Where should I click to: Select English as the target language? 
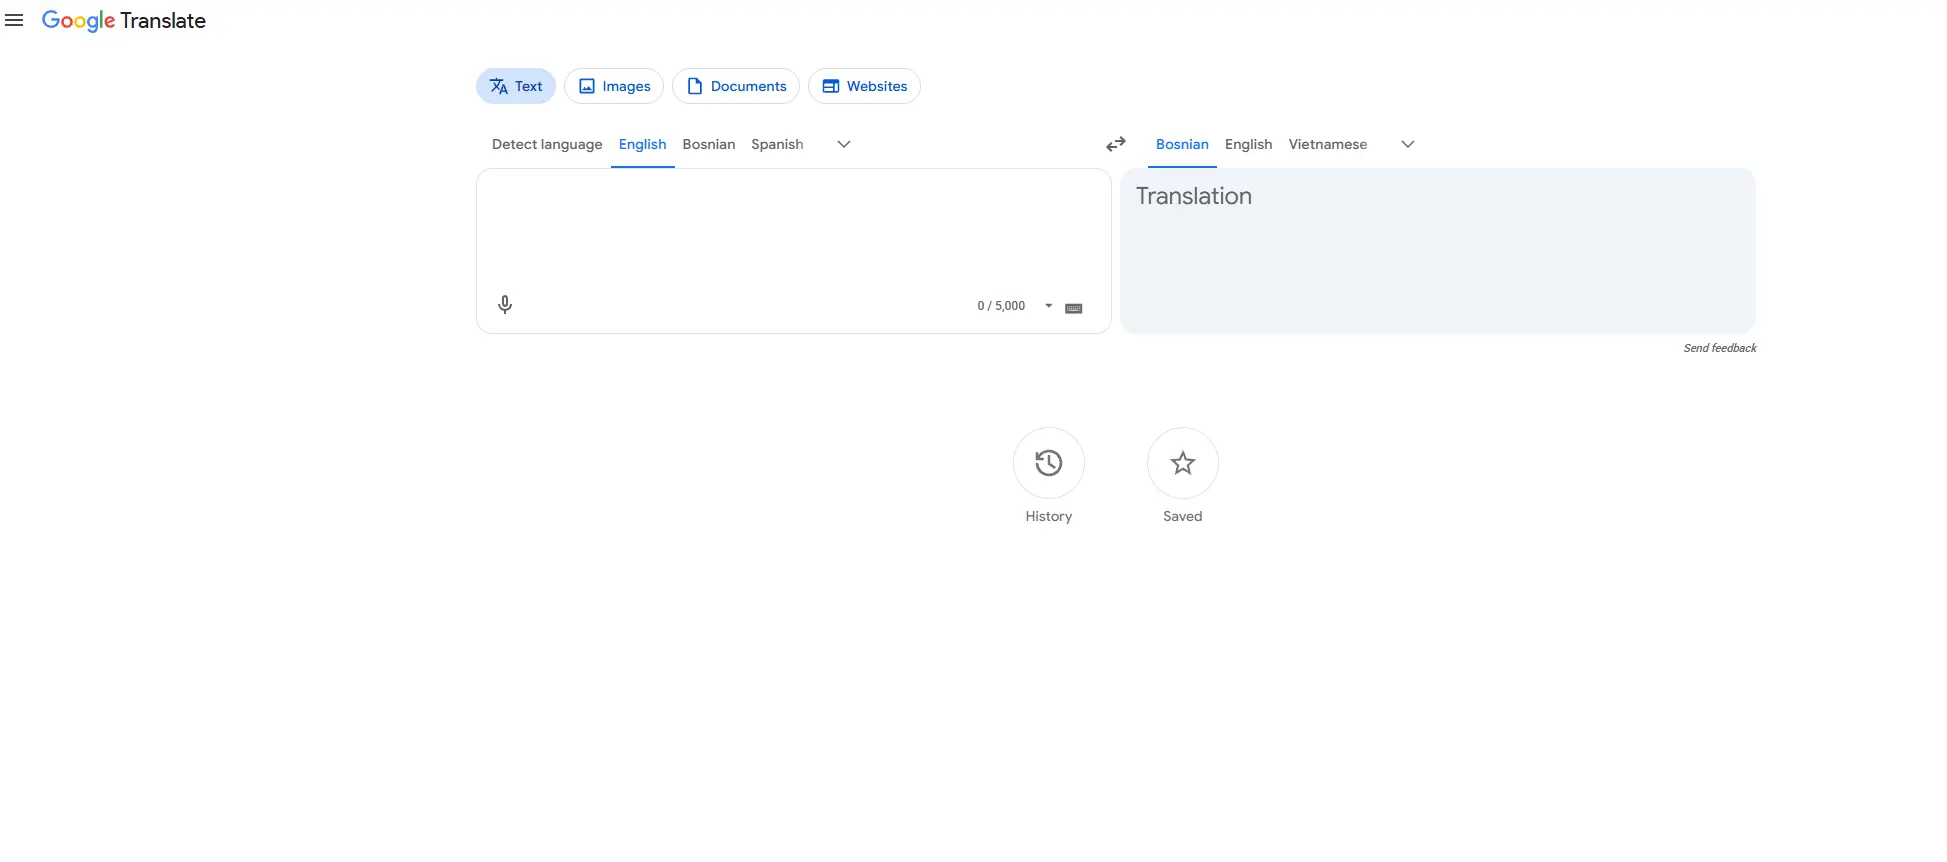1248,144
